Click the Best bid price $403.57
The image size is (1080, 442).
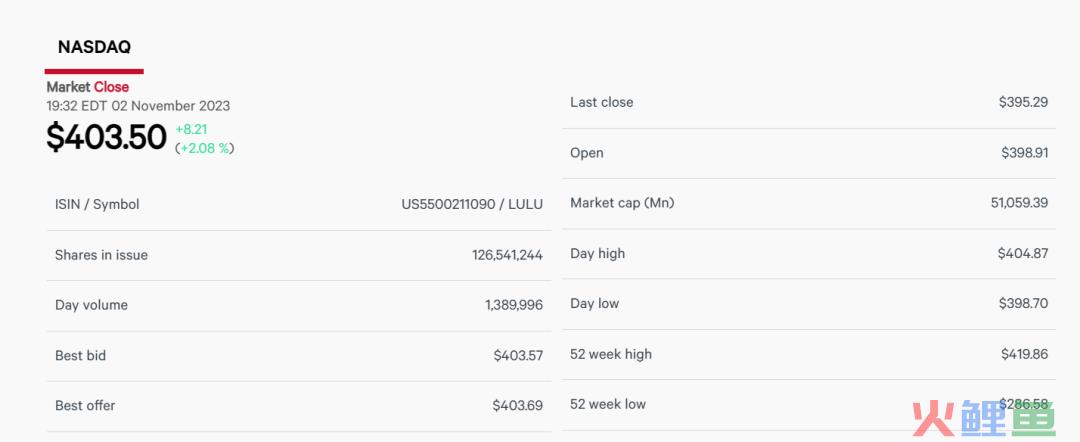(518, 356)
